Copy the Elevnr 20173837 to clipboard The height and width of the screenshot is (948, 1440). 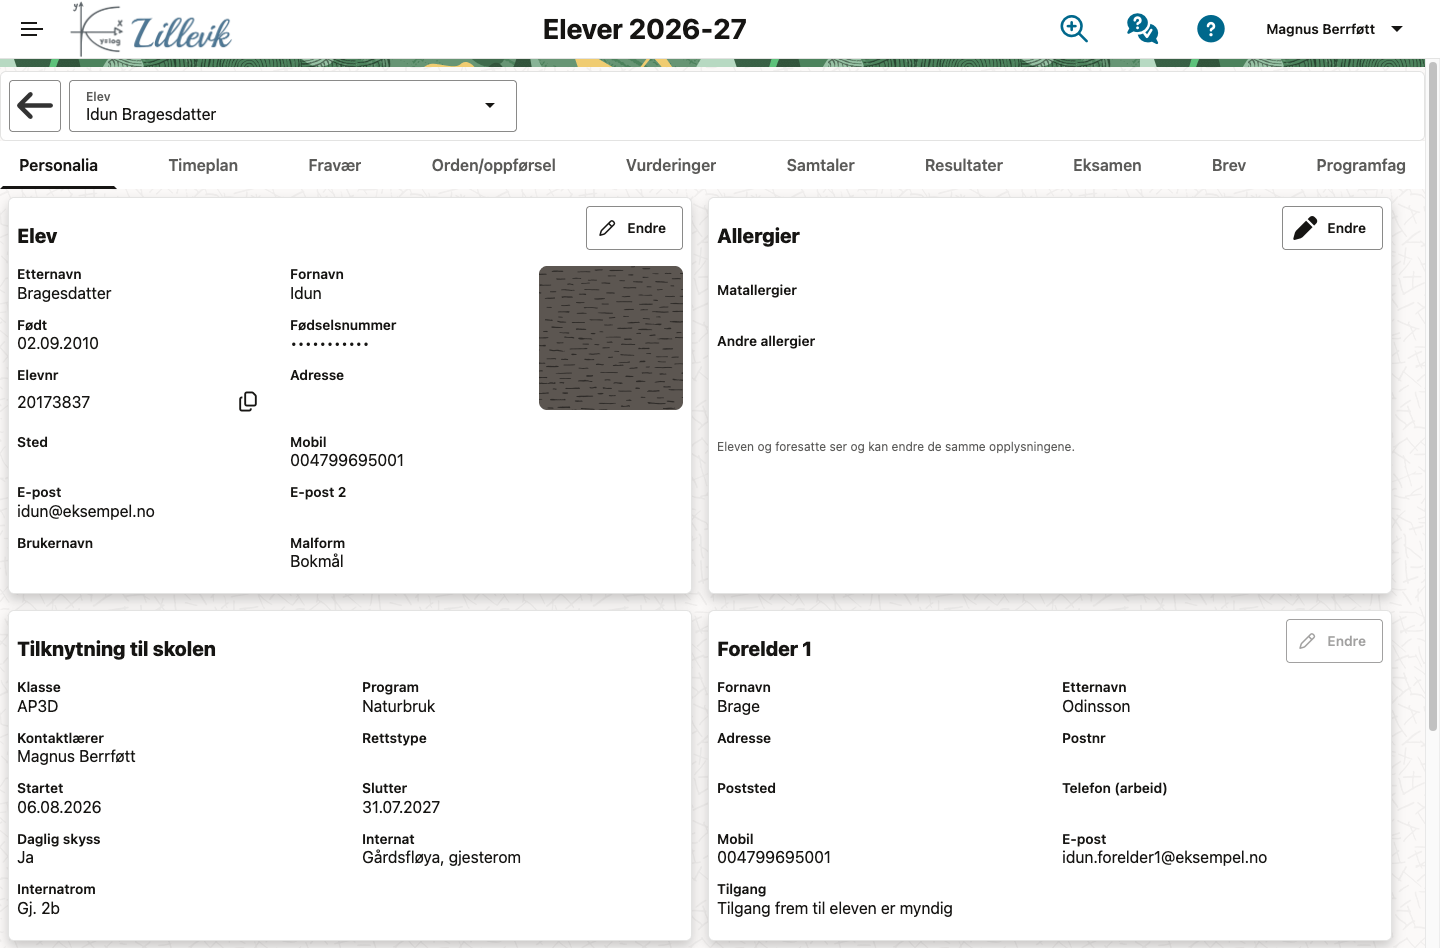pos(248,402)
